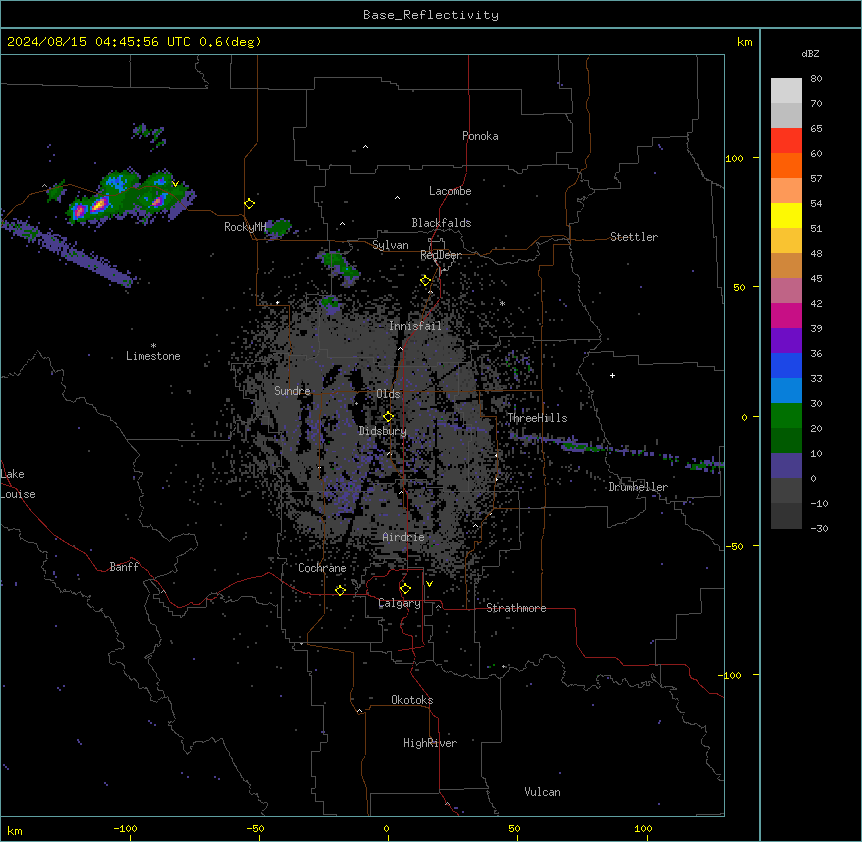Select the Drumheller city label
Image resolution: width=862 pixels, height=842 pixels.
pos(638,487)
